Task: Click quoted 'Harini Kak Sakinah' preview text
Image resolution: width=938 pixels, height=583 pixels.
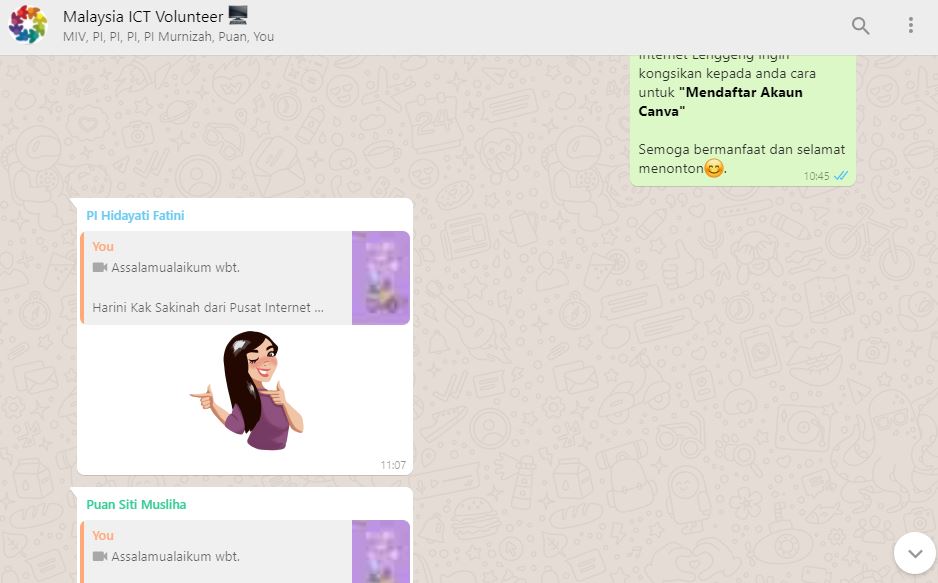Action: coord(207,307)
